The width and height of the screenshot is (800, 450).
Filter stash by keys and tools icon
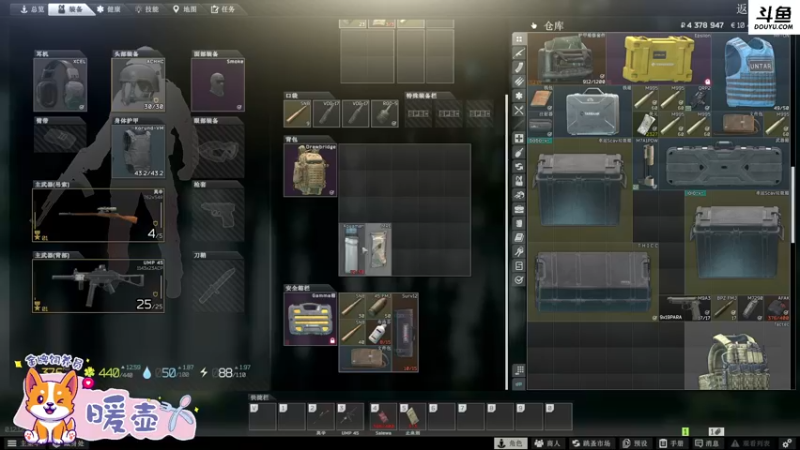point(519,252)
